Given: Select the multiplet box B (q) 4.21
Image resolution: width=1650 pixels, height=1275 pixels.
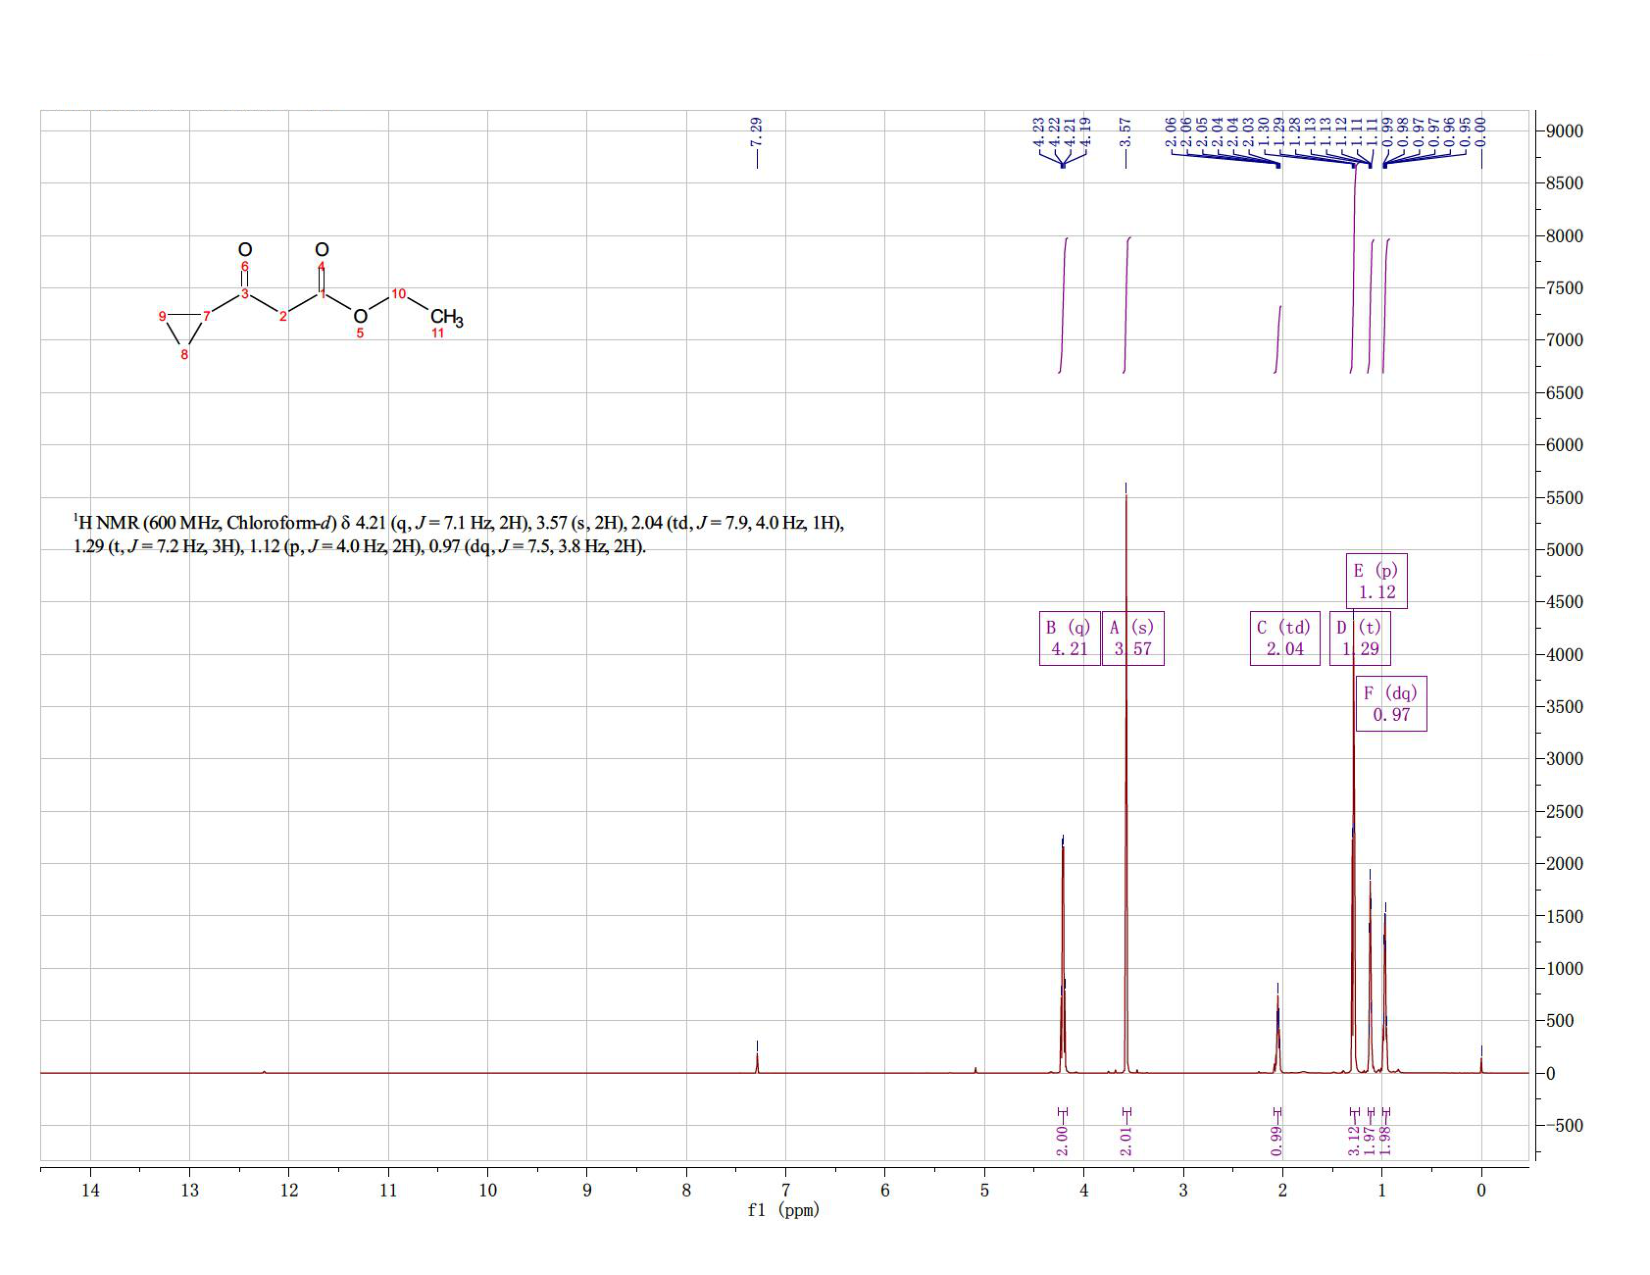Looking at the screenshot, I should click(x=1069, y=638).
